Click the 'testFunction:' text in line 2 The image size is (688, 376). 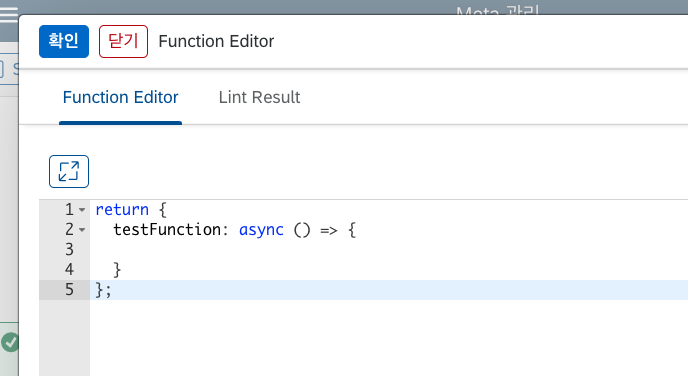[171, 229]
